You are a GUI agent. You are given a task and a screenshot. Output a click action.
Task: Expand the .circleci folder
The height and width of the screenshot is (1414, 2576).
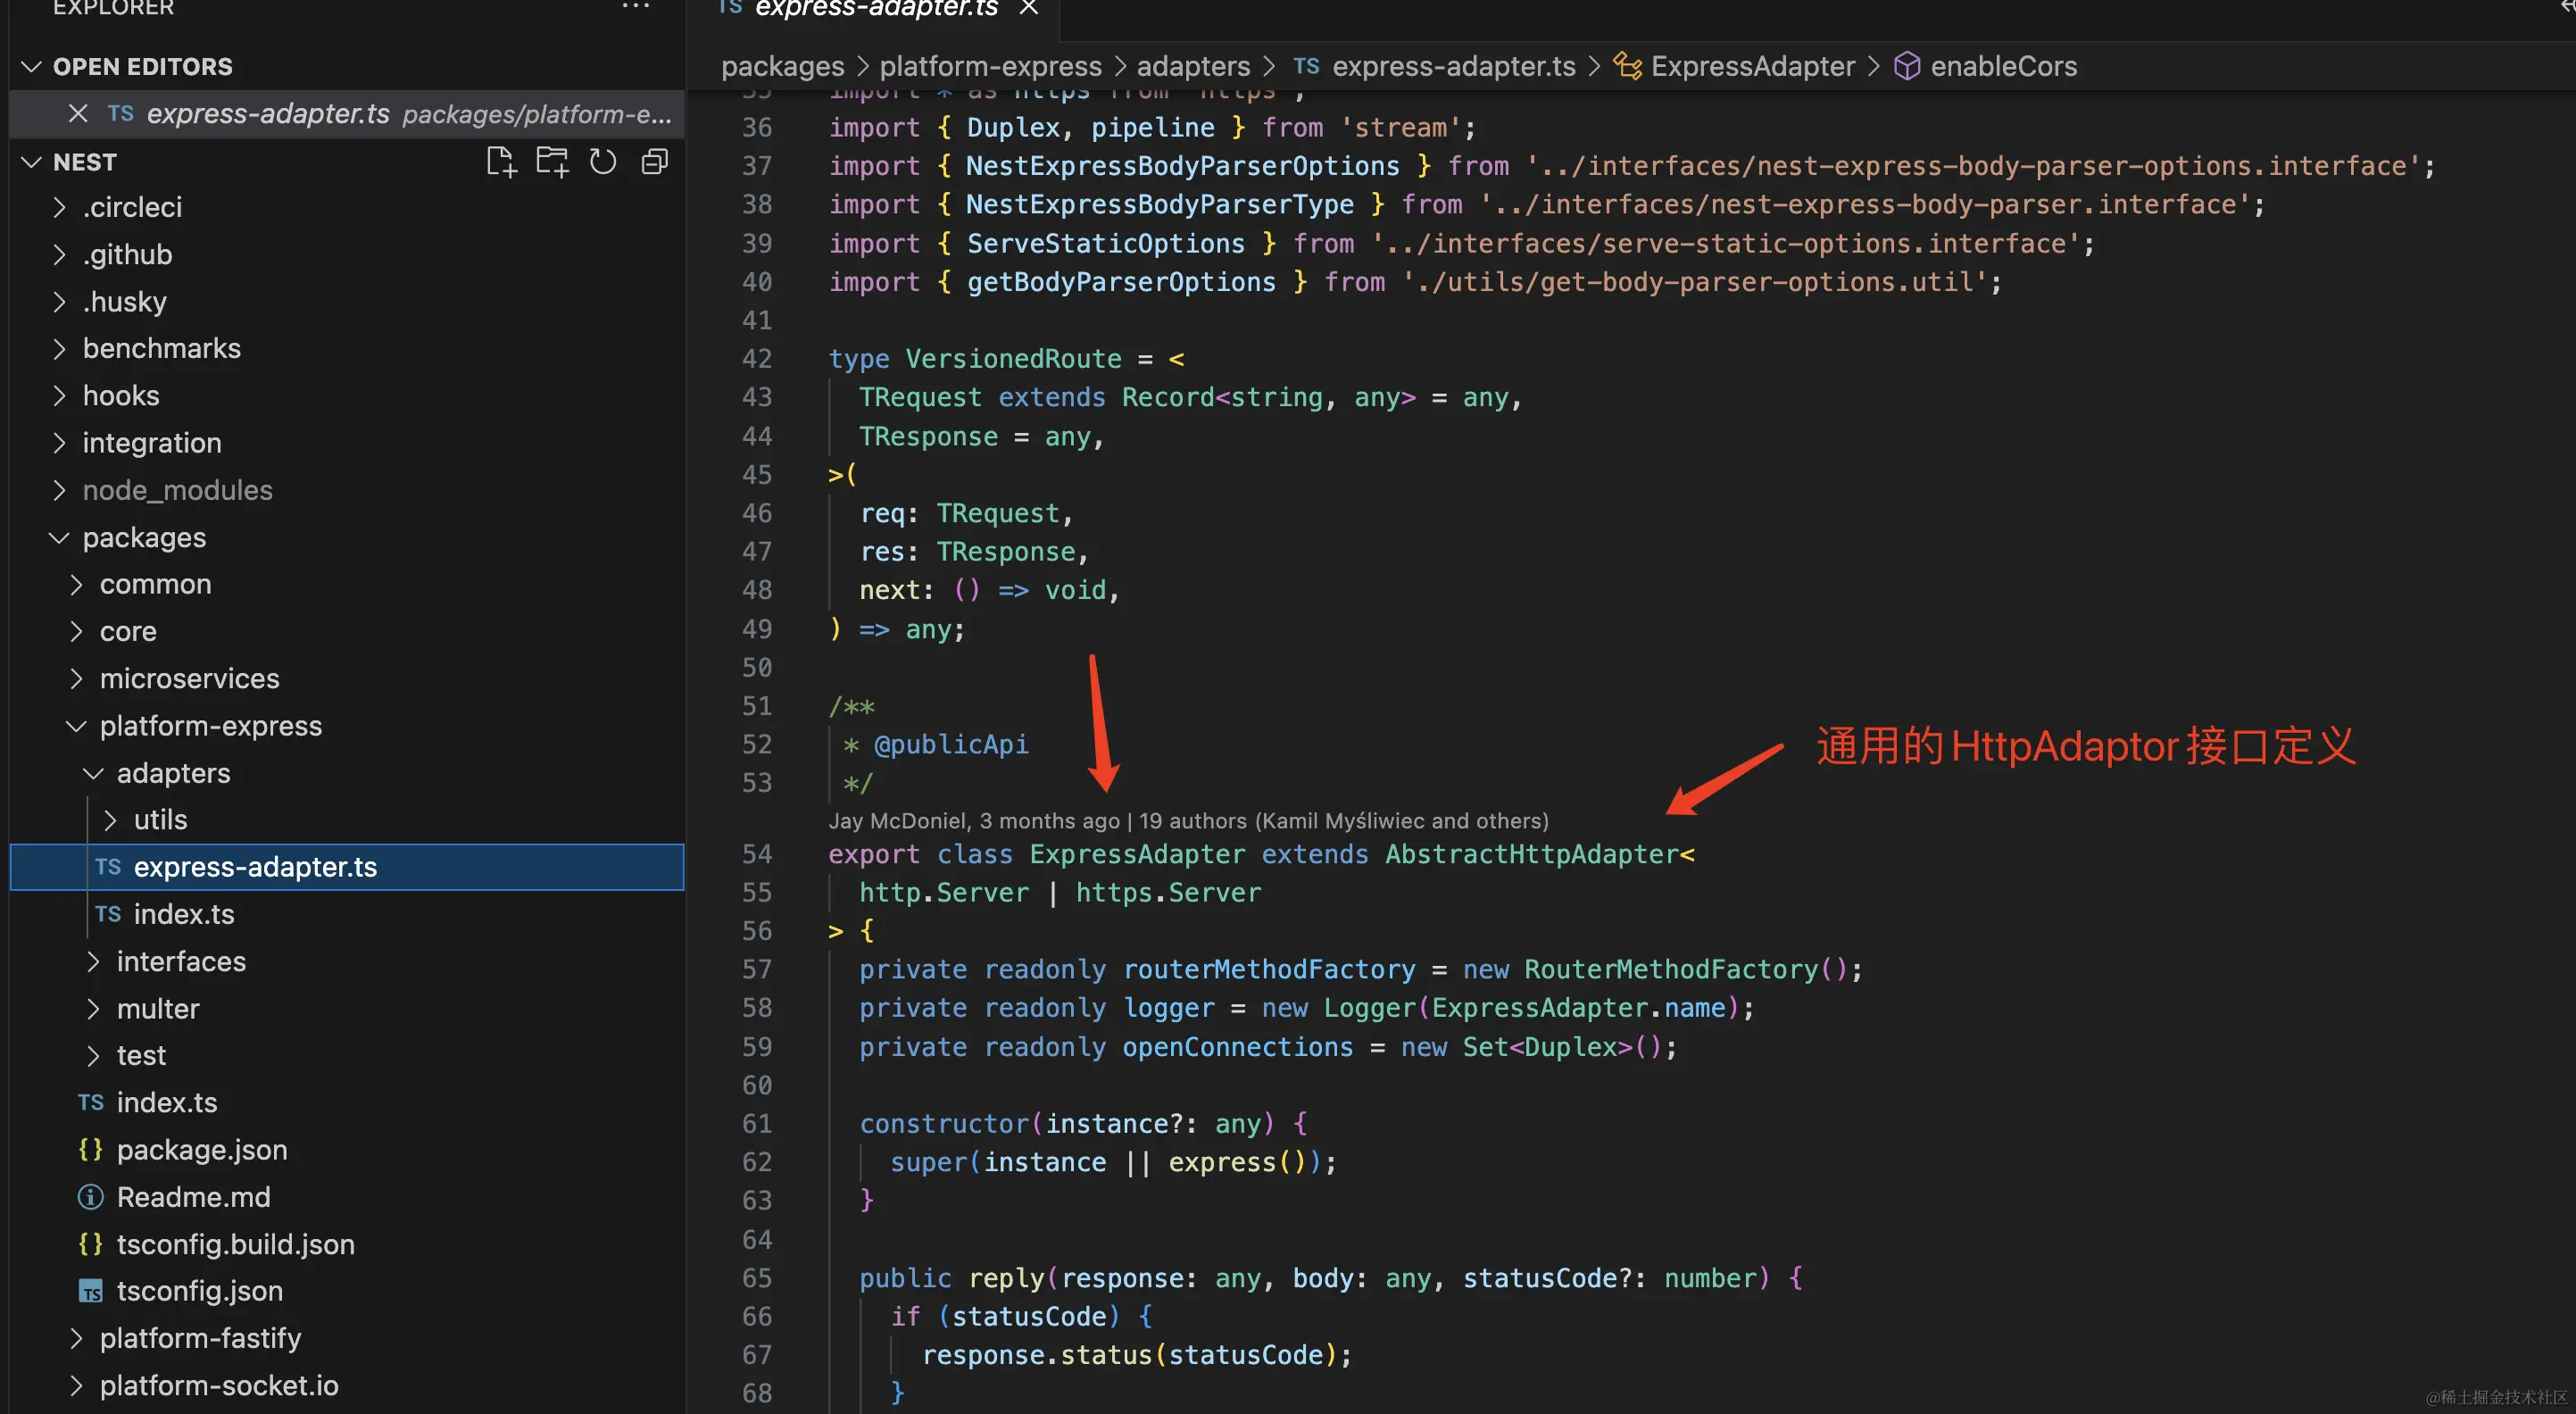click(x=59, y=207)
